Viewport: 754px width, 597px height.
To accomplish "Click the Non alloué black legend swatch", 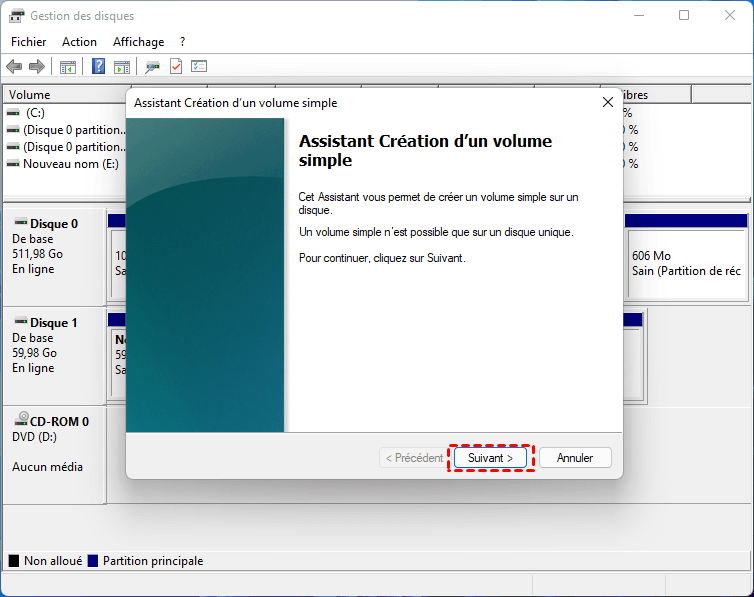I will (14, 561).
